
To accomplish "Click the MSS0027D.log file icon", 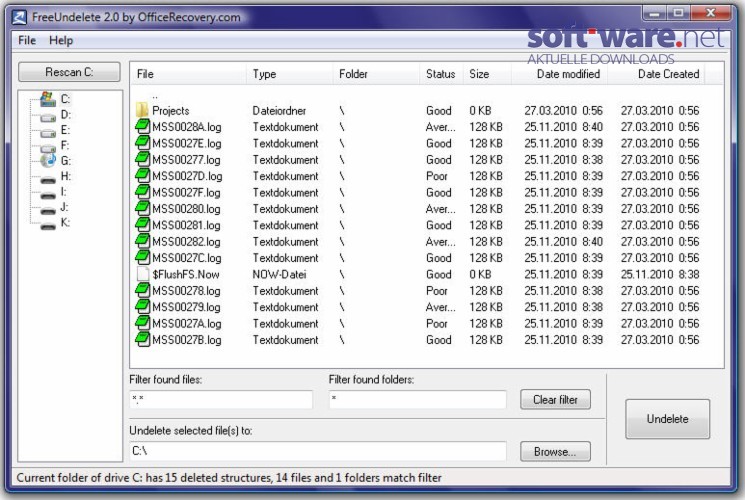I will point(142,175).
